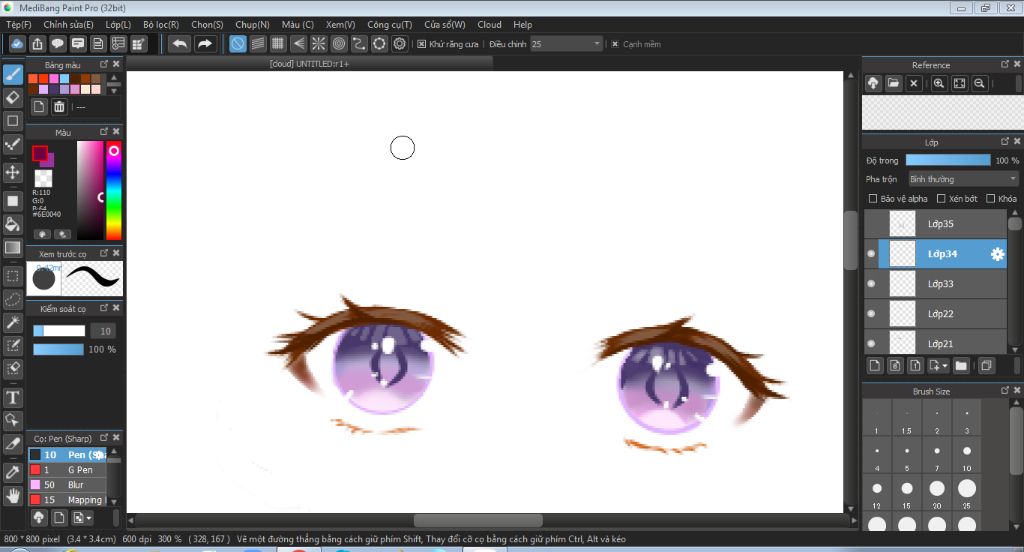The height and width of the screenshot is (552, 1024).
Task: Open the Bộ lọc(R) menu
Action: pos(161,24)
